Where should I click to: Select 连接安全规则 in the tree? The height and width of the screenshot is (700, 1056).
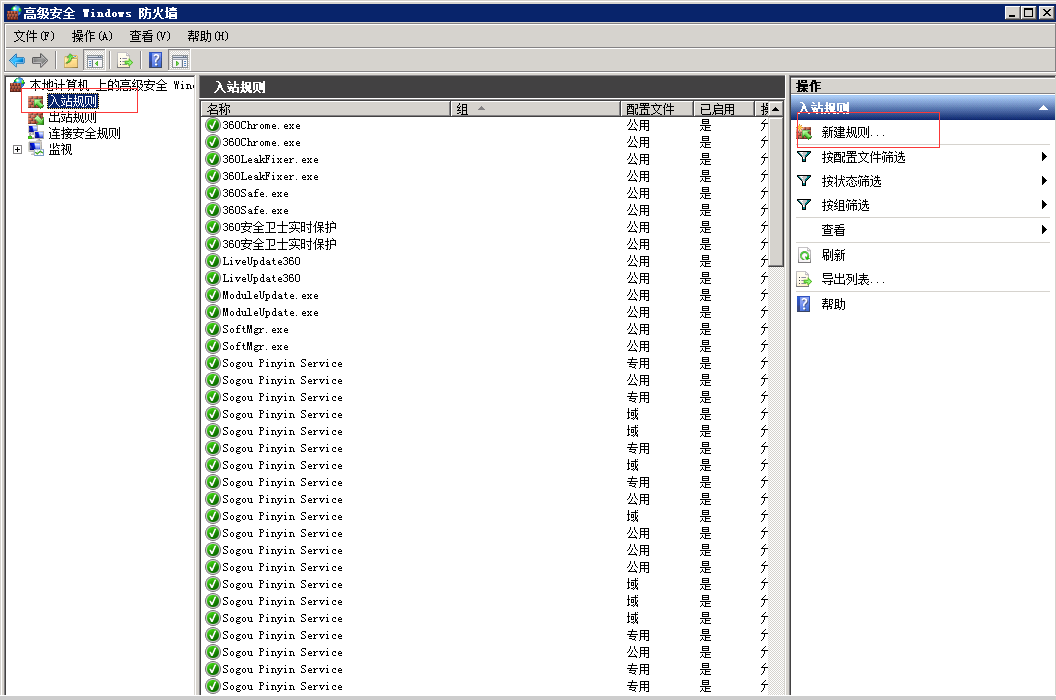pyautogui.click(x=84, y=134)
